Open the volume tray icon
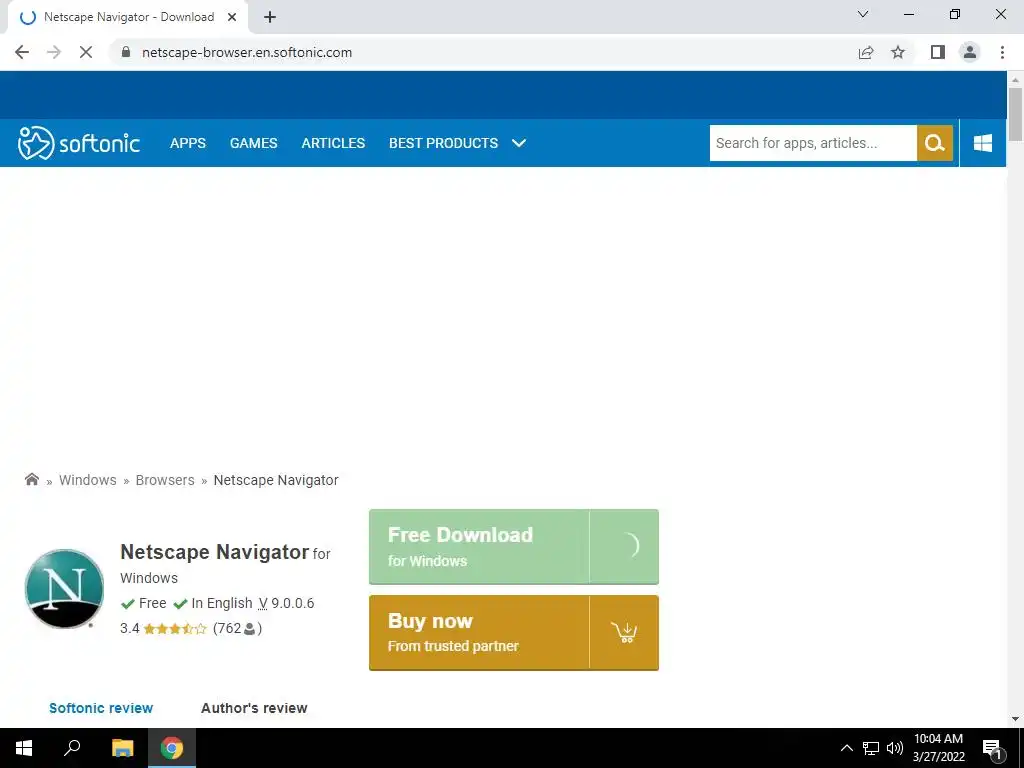The image size is (1024, 768). coord(895,748)
